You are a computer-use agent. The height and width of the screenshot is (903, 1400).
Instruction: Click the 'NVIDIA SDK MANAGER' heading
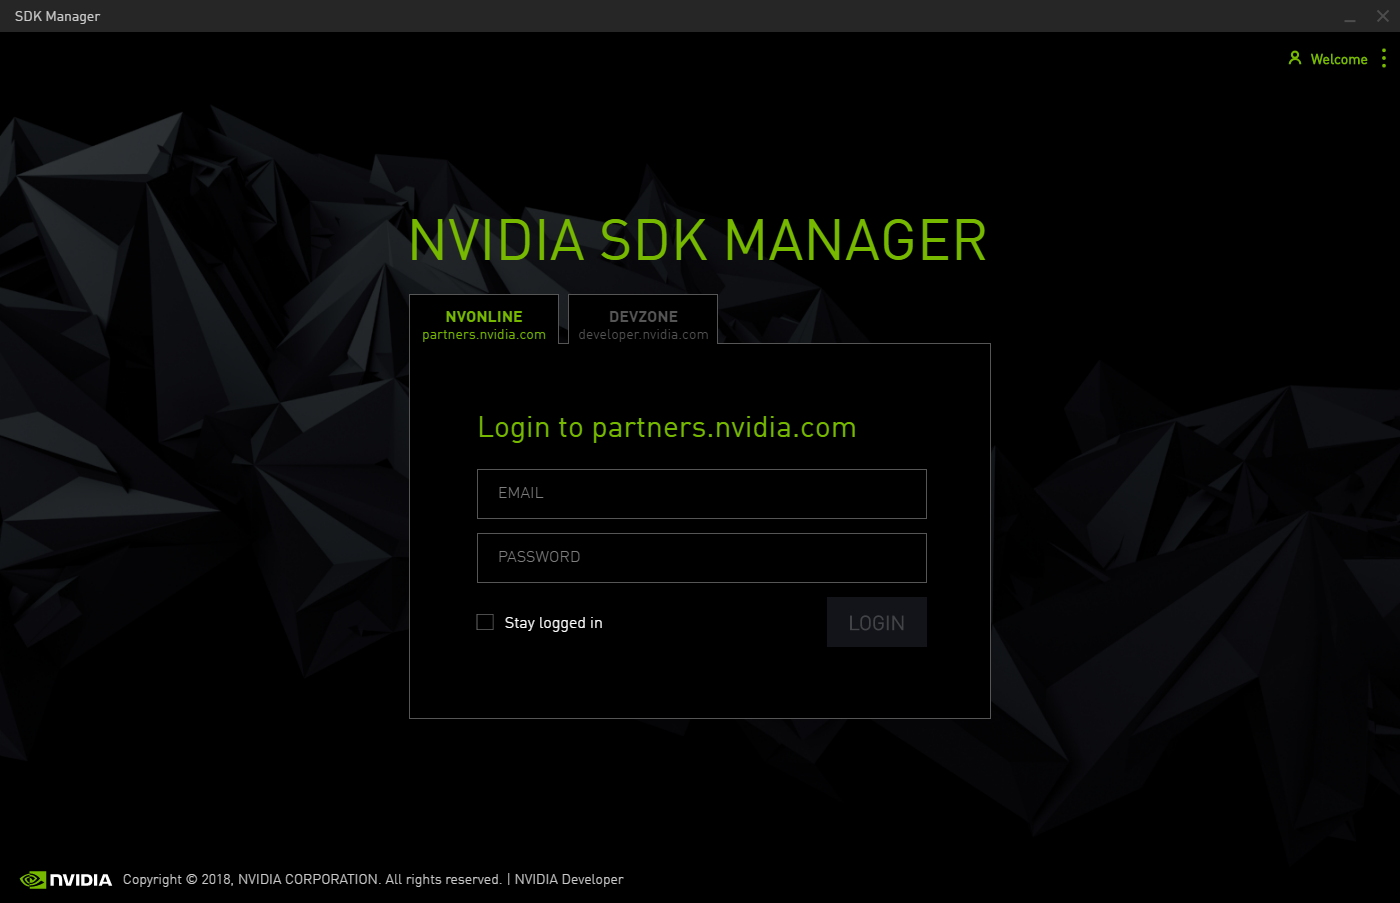698,241
